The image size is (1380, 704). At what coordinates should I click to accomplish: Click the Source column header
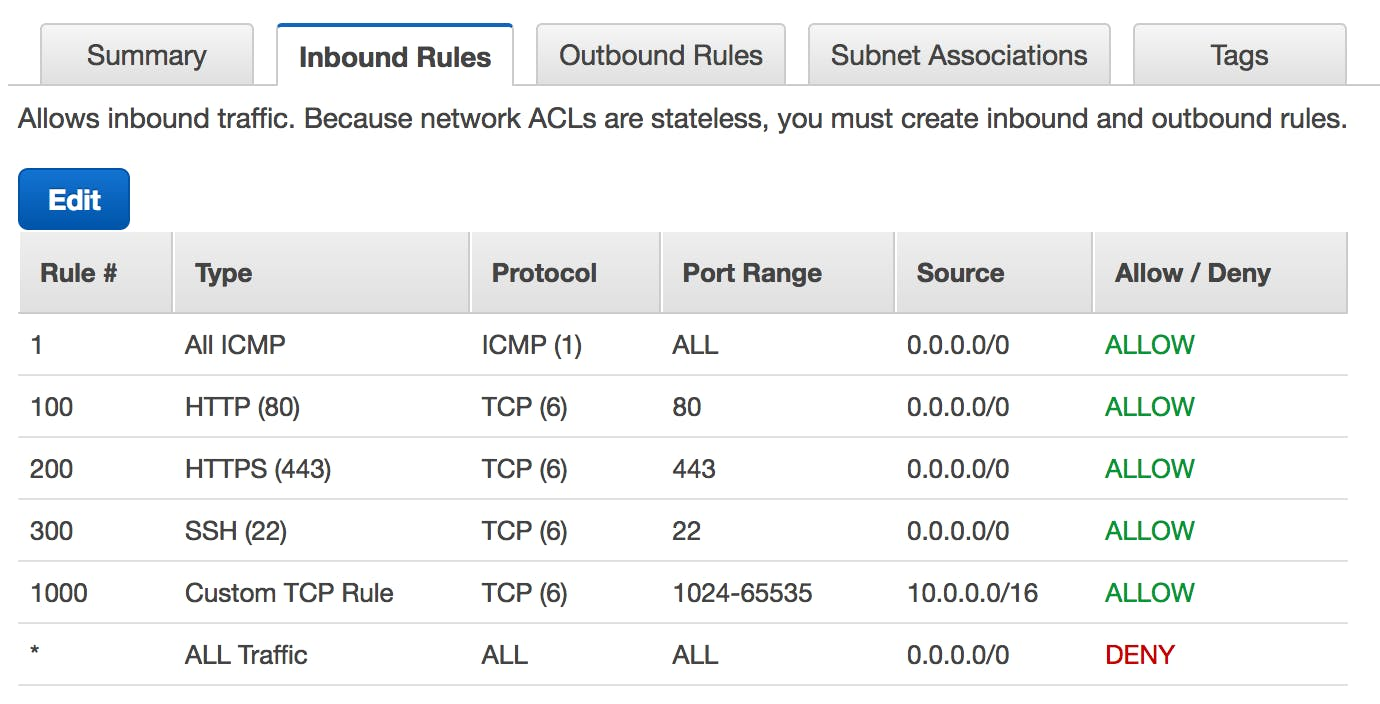960,273
